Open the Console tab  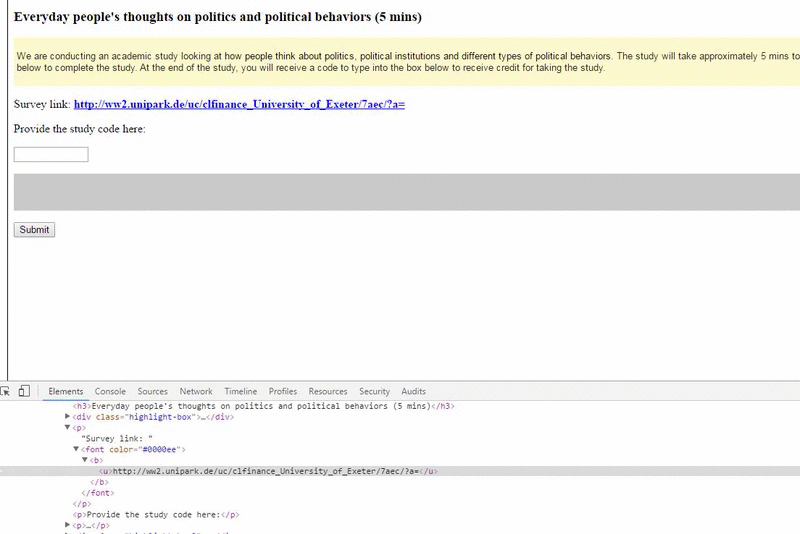point(110,391)
